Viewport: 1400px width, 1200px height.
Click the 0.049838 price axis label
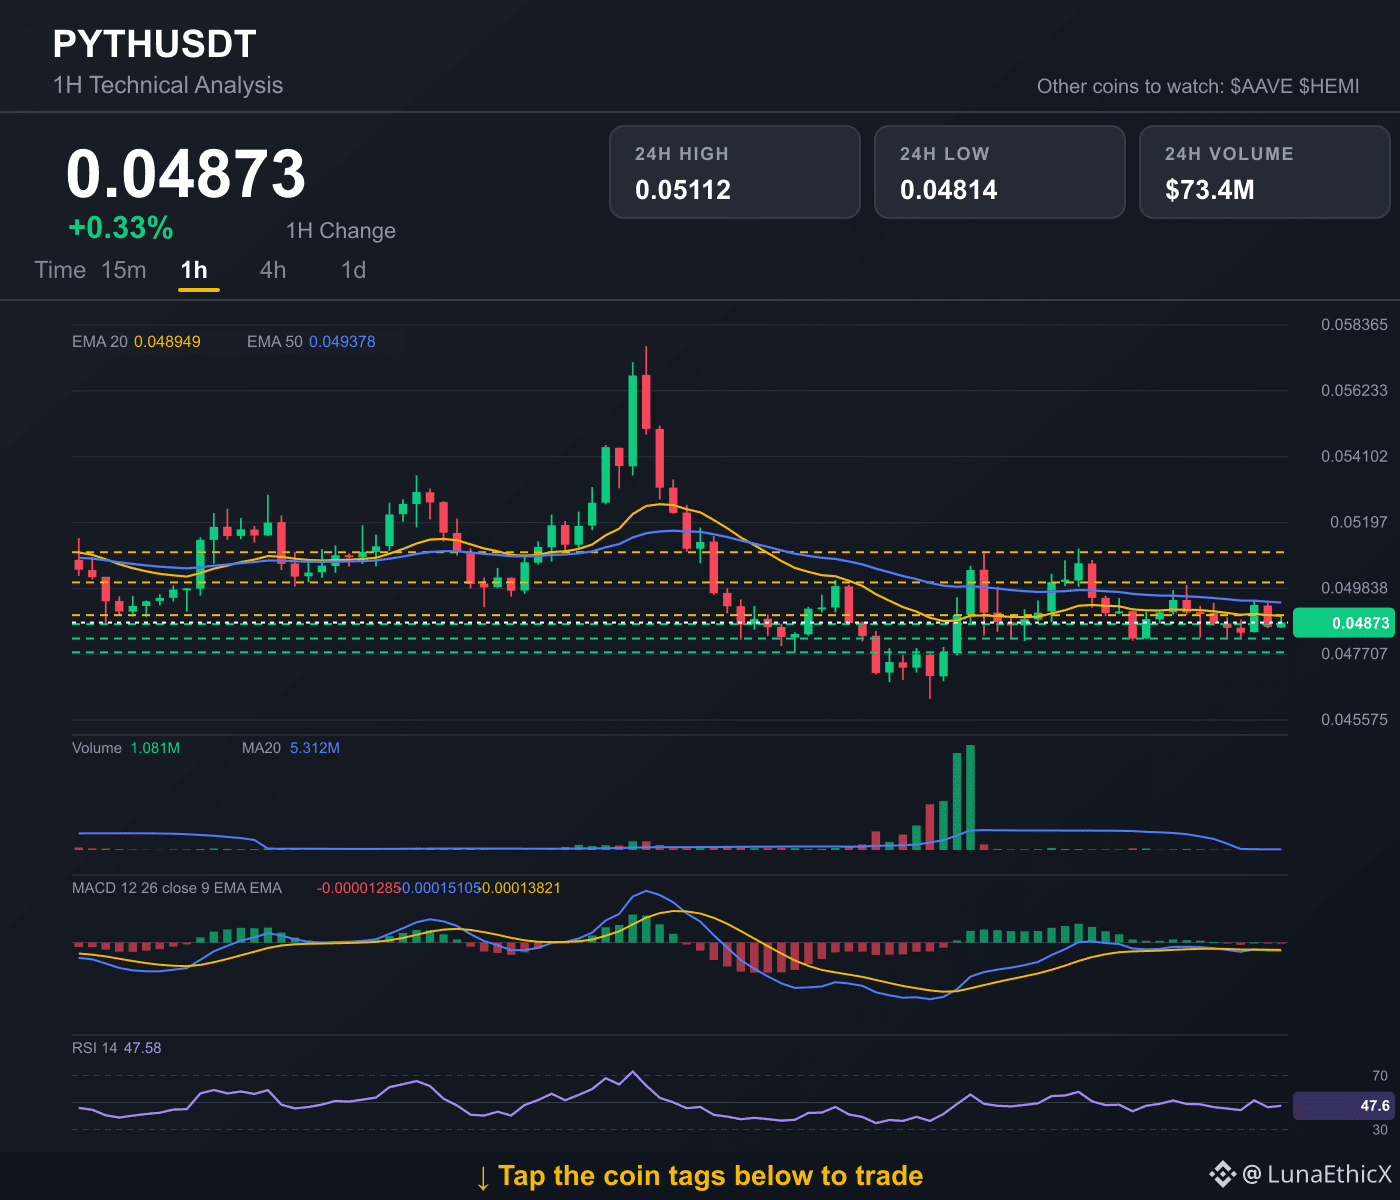1354,588
